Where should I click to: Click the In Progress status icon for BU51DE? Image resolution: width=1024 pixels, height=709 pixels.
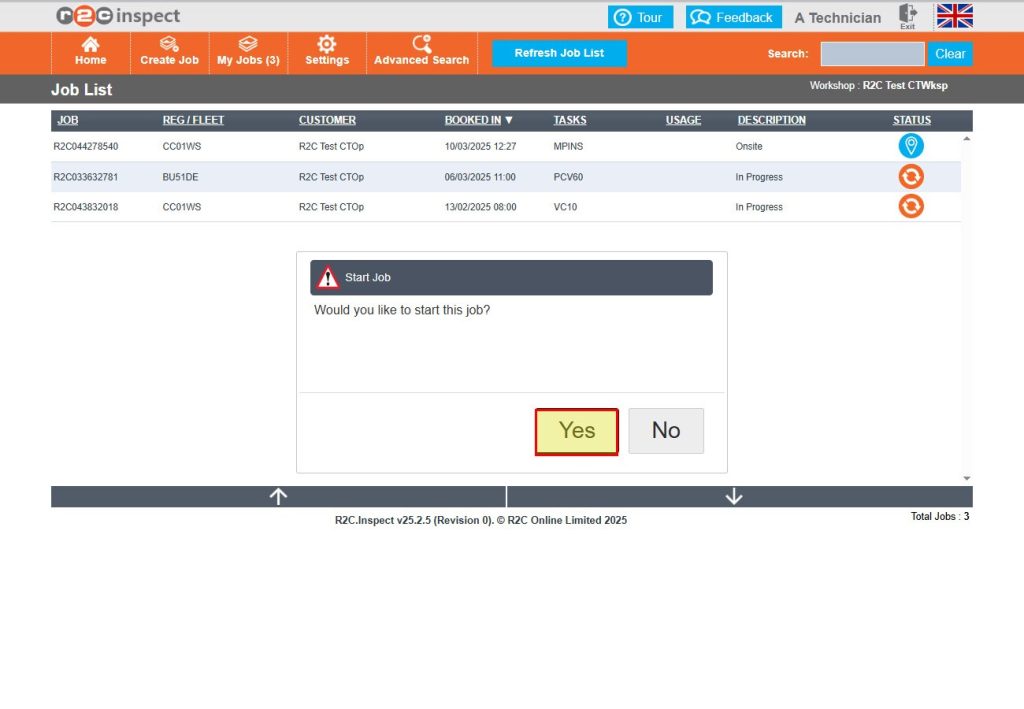911,176
